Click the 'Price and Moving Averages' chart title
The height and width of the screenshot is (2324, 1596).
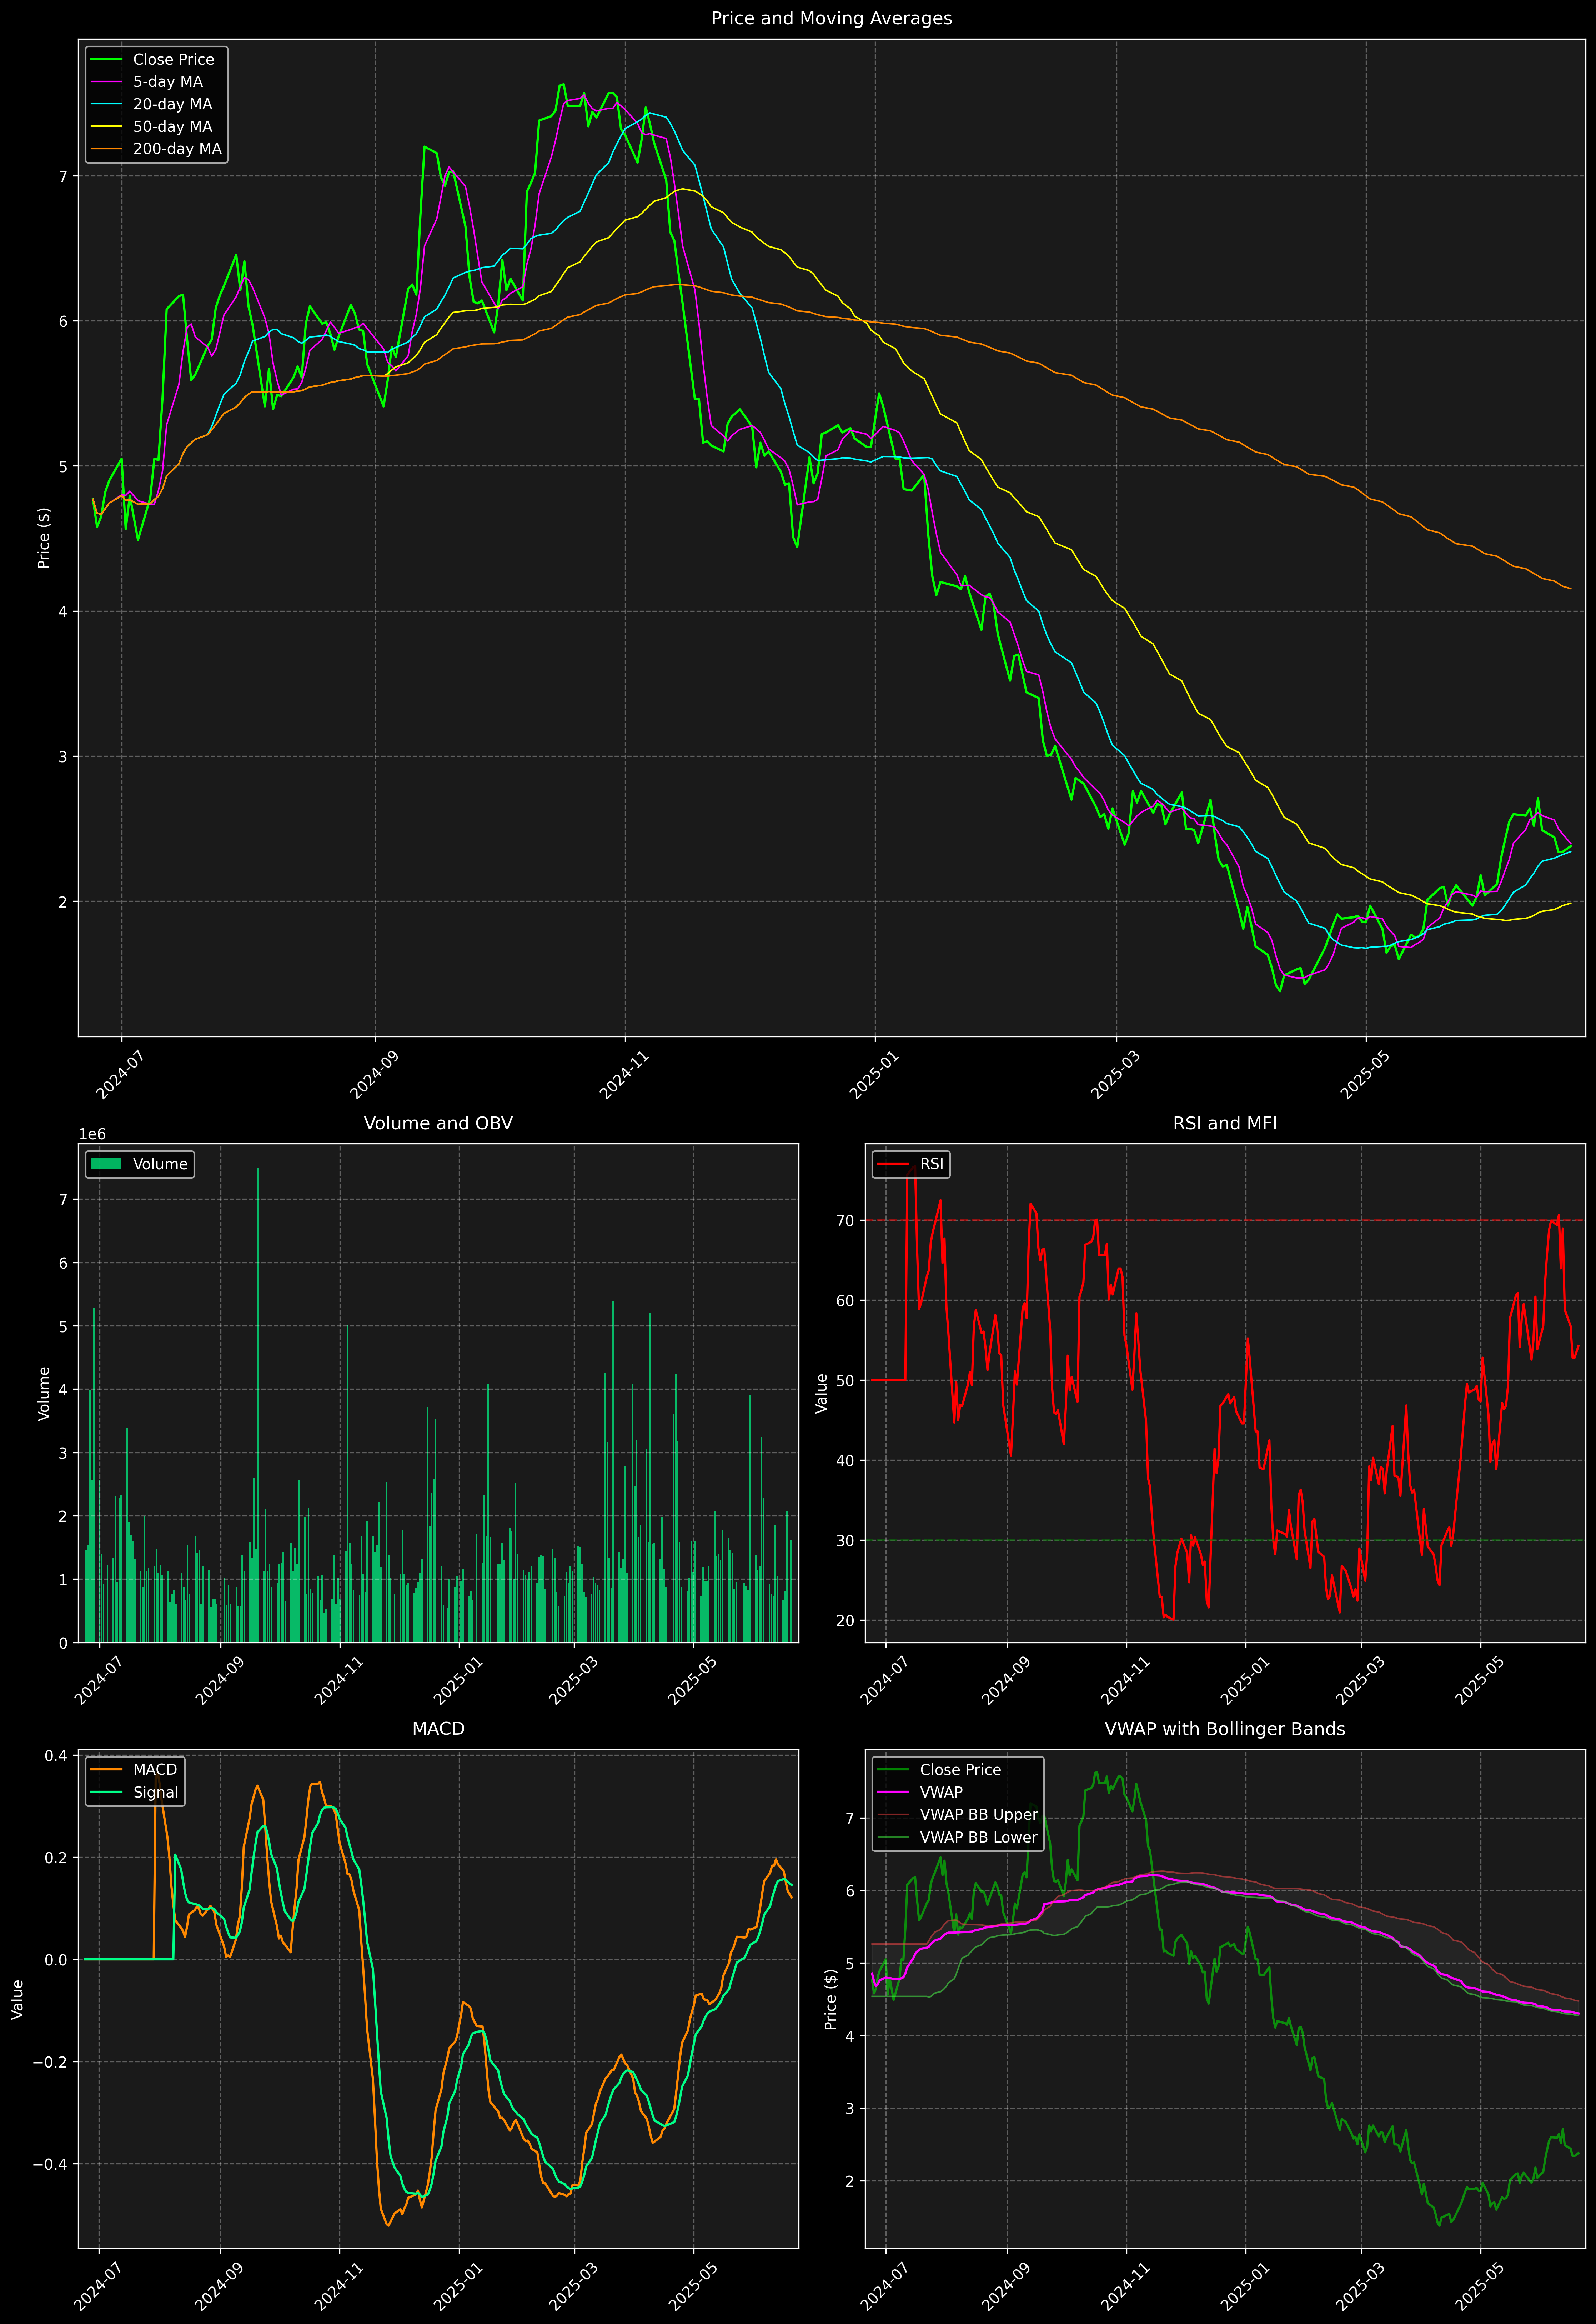coord(831,18)
